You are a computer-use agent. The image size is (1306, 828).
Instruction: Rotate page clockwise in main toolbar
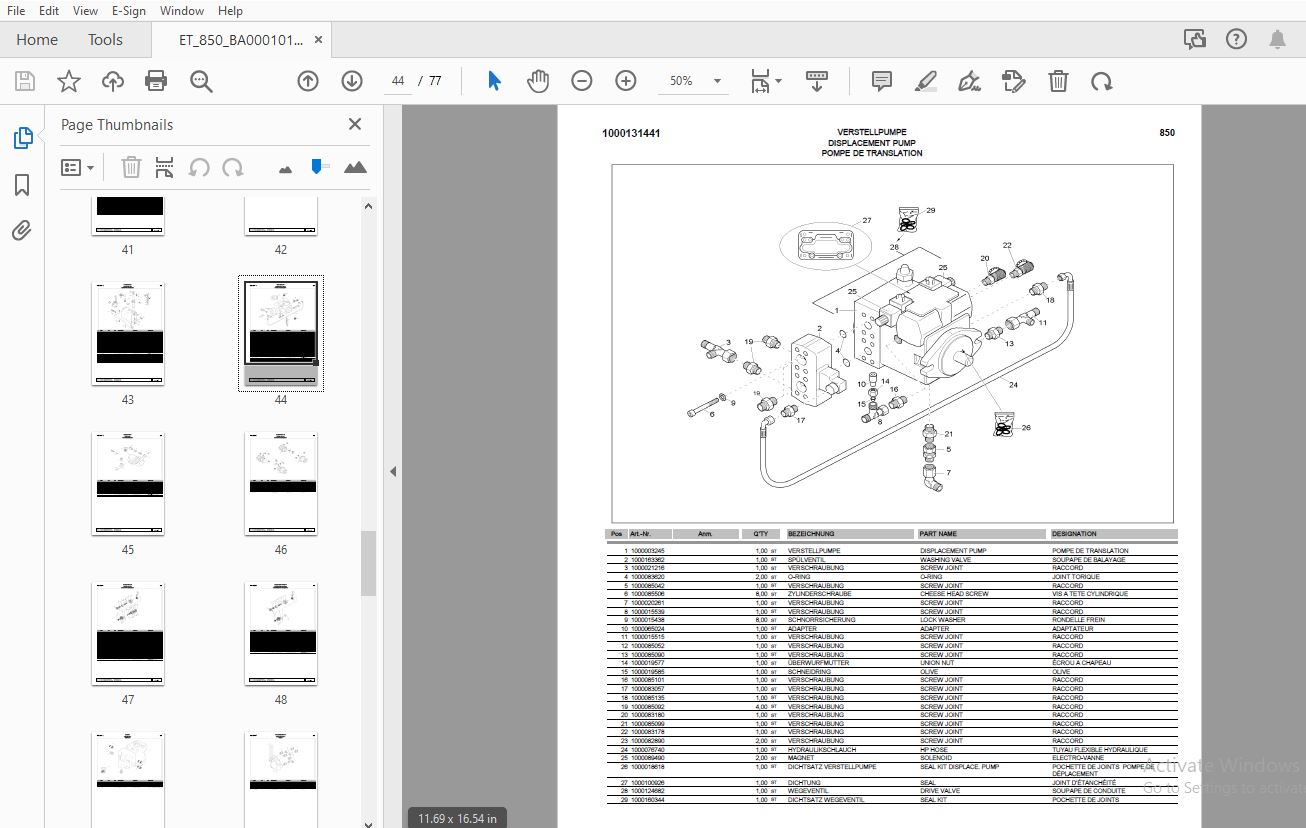(x=1102, y=81)
